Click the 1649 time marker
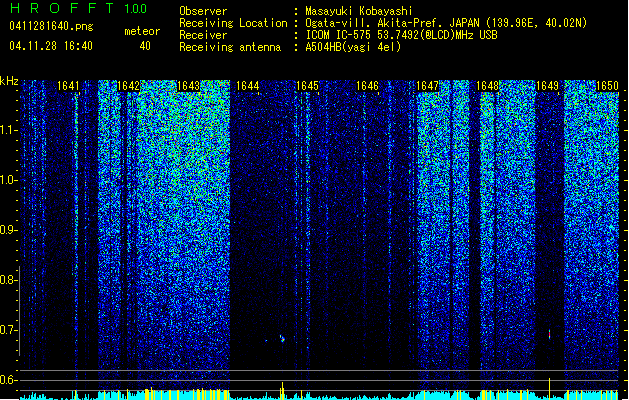 (548, 86)
